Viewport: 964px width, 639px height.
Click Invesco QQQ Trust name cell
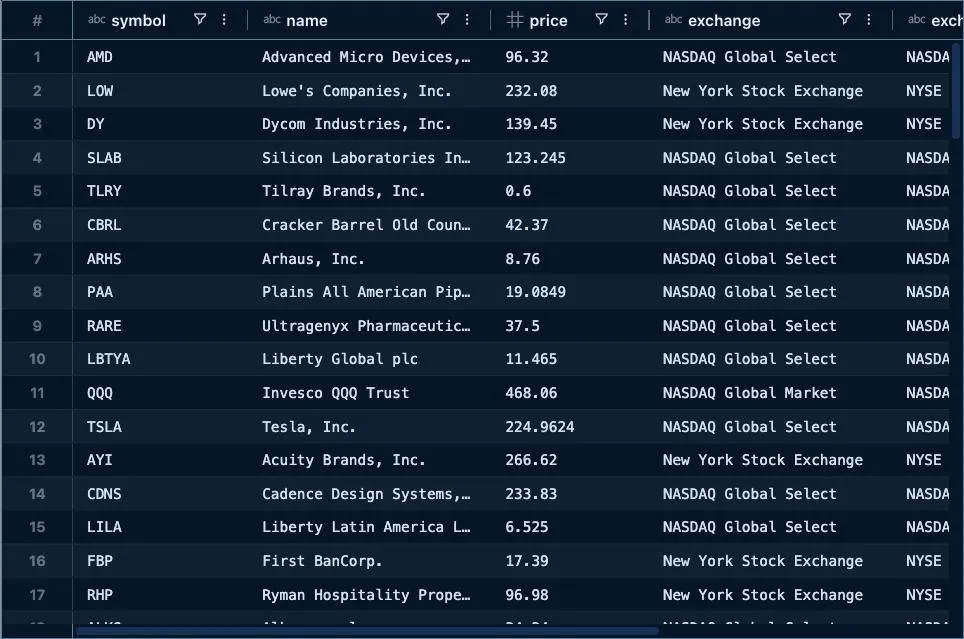pyautogui.click(x=369, y=392)
